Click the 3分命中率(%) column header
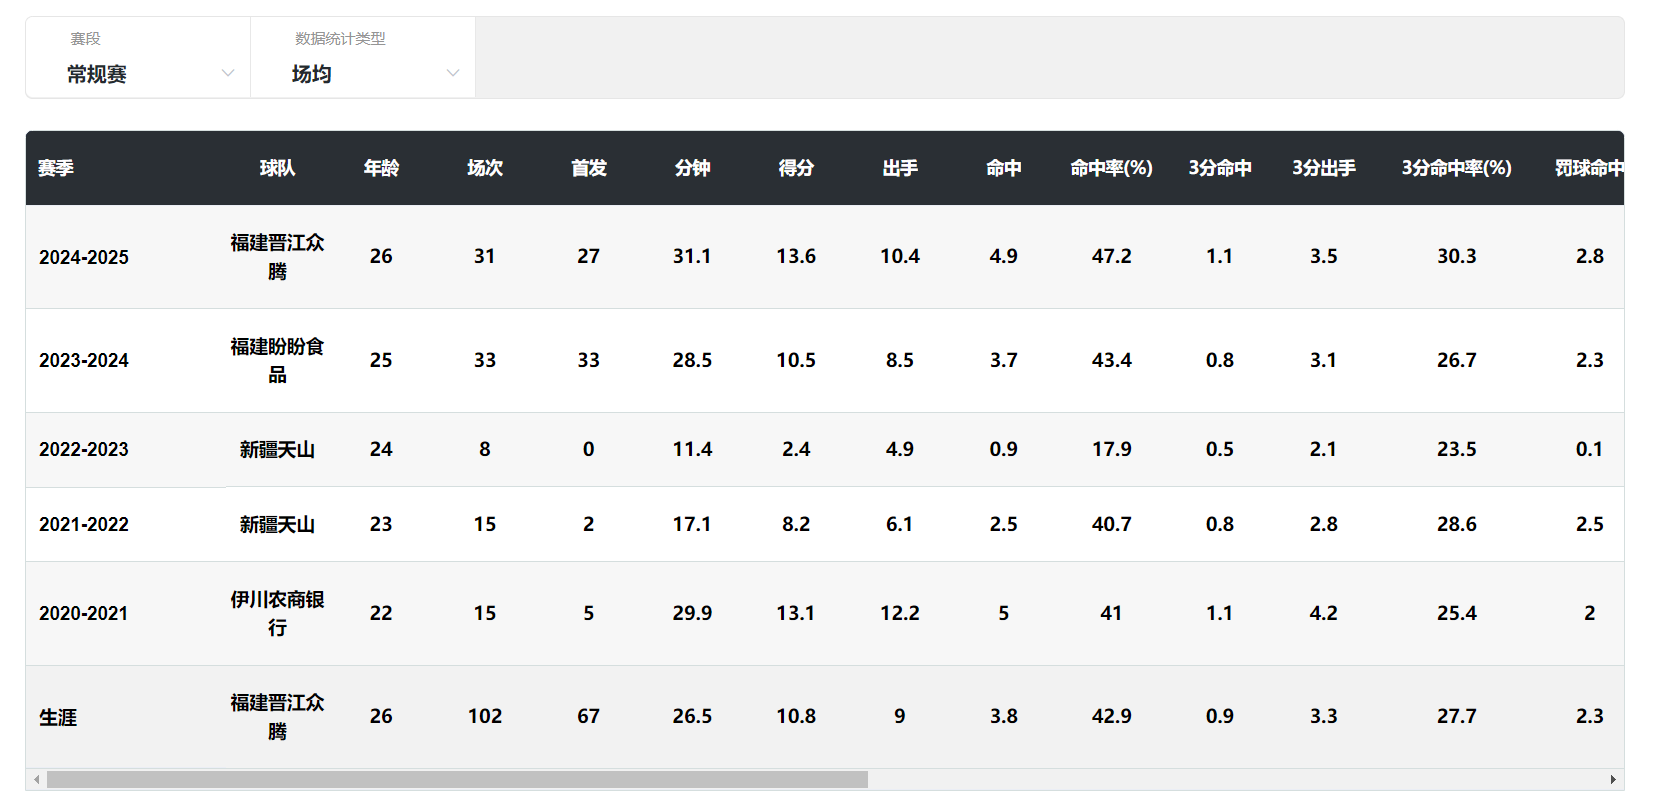1667x801 pixels. coord(1456,168)
